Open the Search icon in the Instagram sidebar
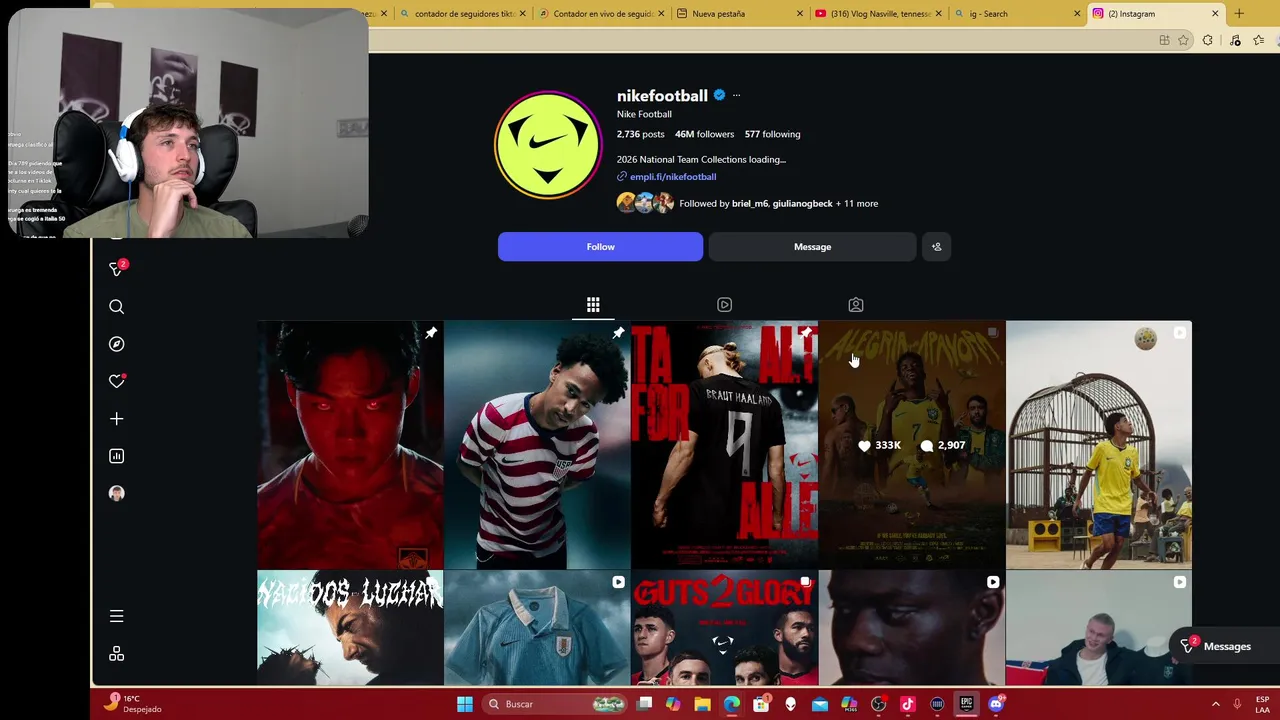This screenshot has width=1280, height=720. (x=116, y=307)
